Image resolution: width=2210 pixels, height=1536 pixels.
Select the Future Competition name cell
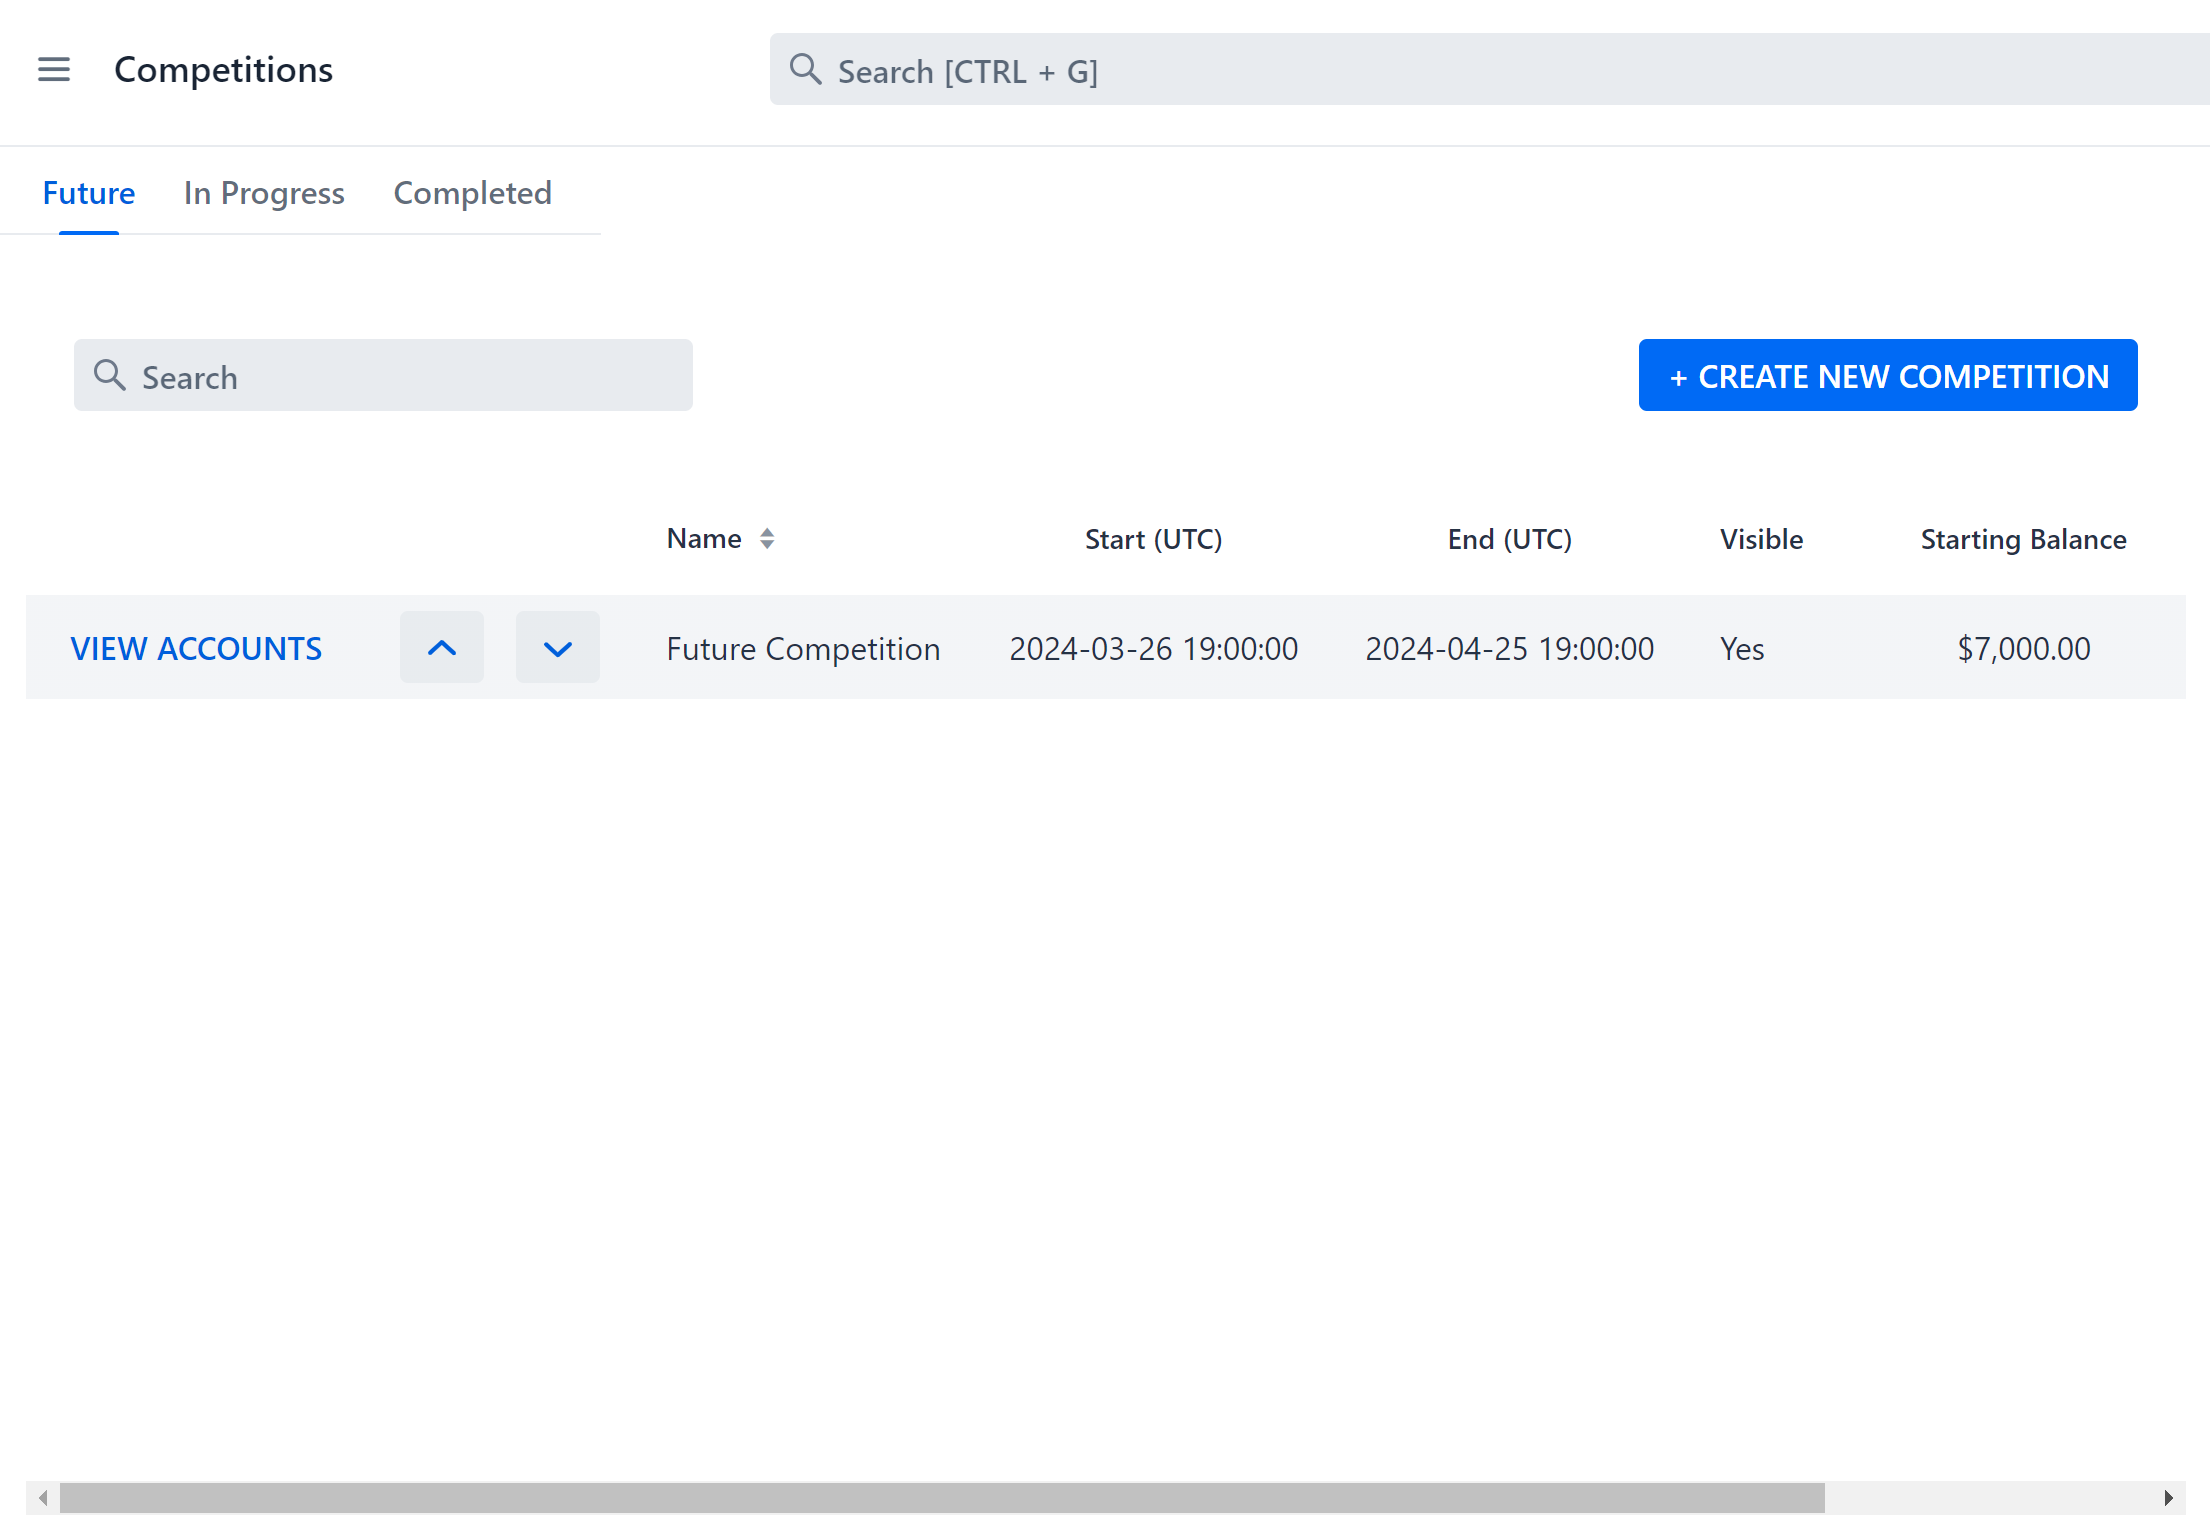803,649
